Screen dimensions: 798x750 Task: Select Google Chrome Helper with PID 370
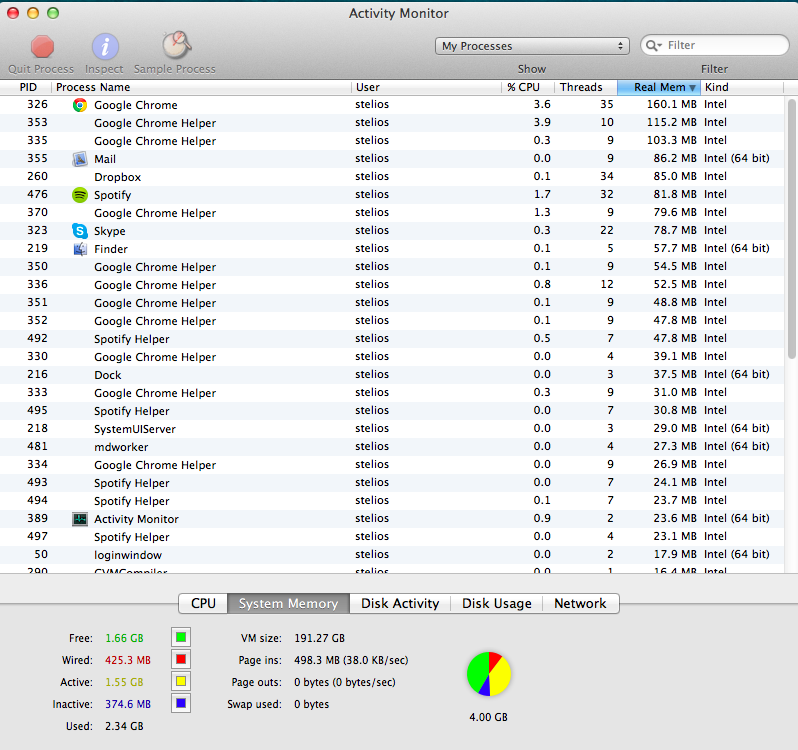[x=392, y=213]
